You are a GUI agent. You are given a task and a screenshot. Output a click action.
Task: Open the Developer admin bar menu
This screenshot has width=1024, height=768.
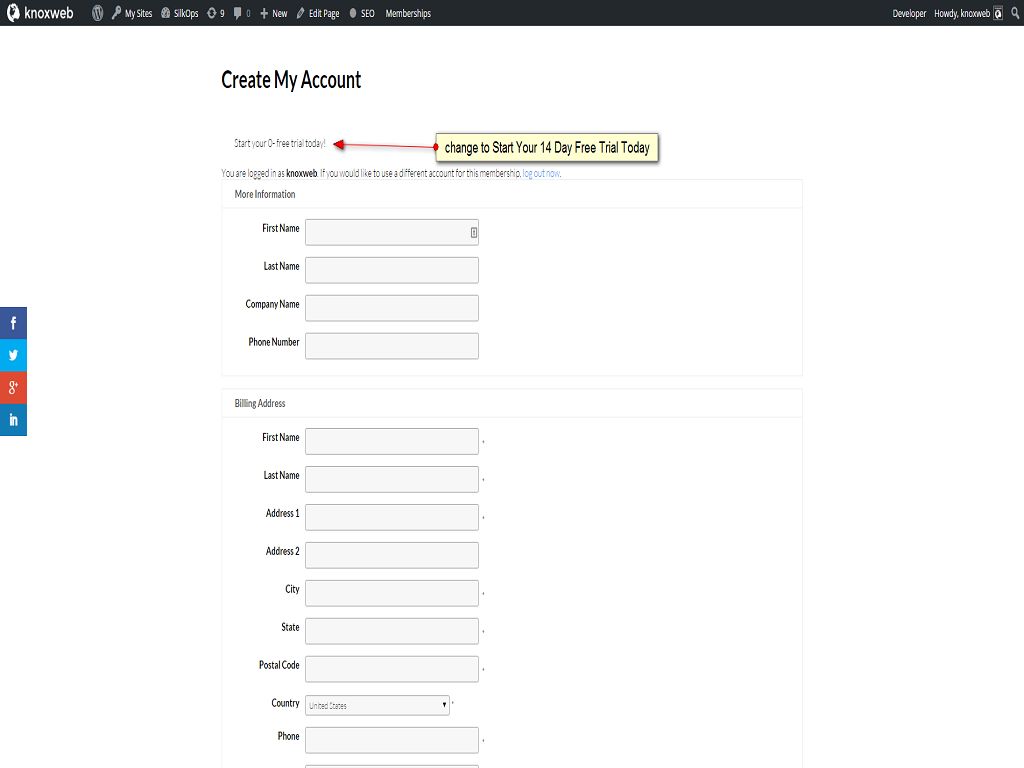point(909,13)
